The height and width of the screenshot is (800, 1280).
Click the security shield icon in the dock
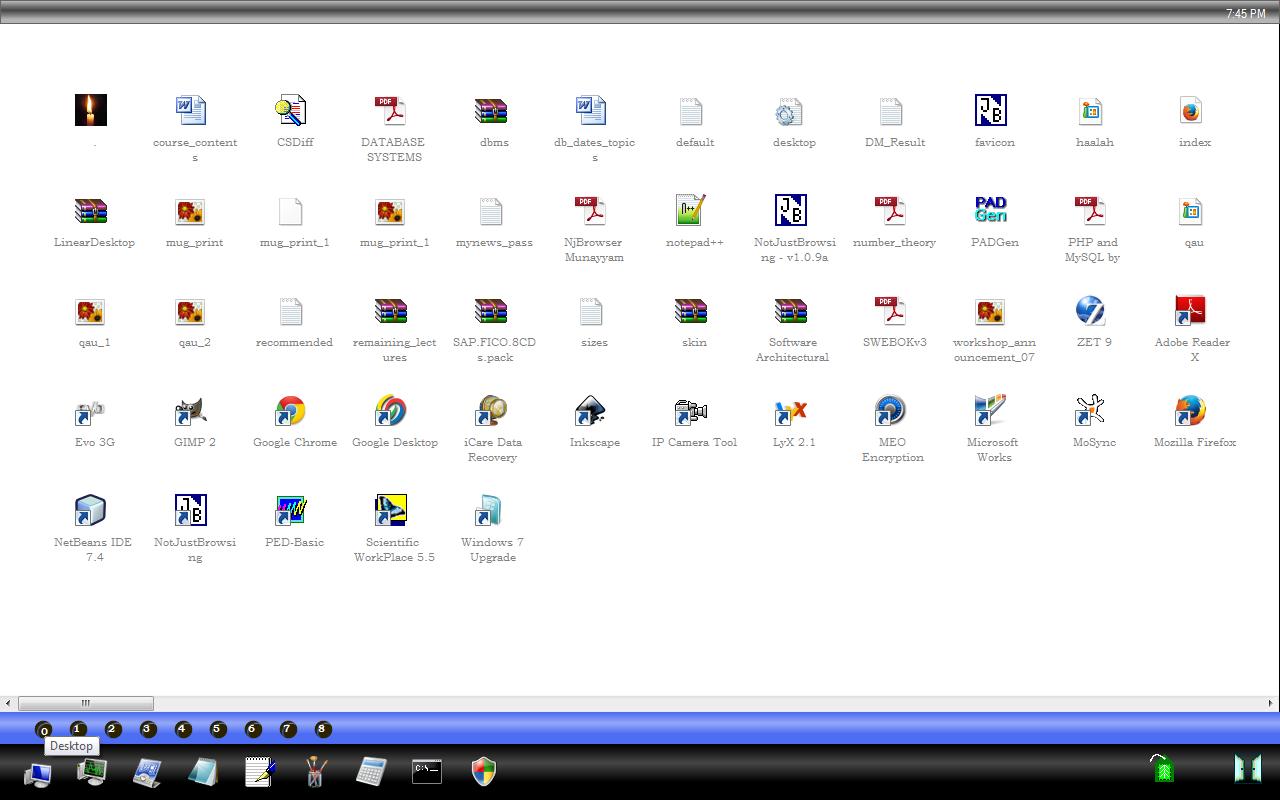click(484, 771)
